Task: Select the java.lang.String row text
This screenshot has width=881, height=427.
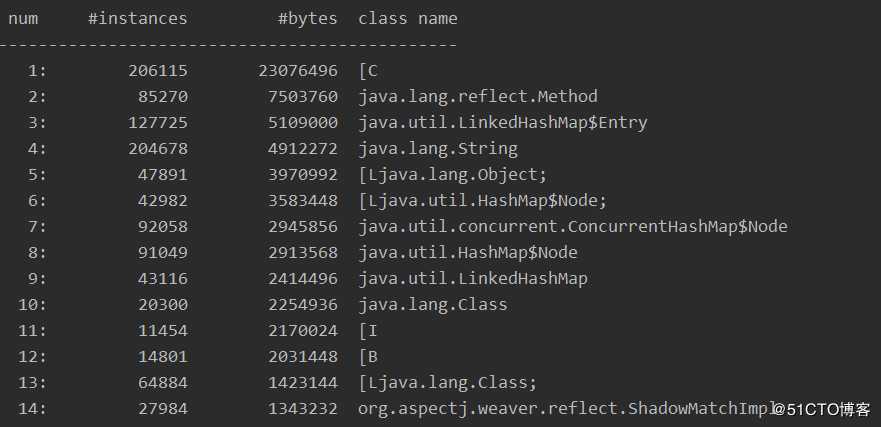Action: 437,149
